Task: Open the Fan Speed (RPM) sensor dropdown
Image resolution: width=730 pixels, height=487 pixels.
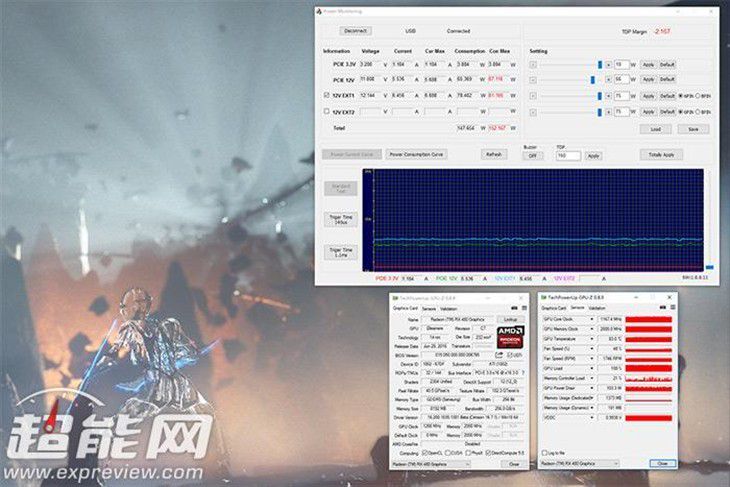Action: (592, 358)
